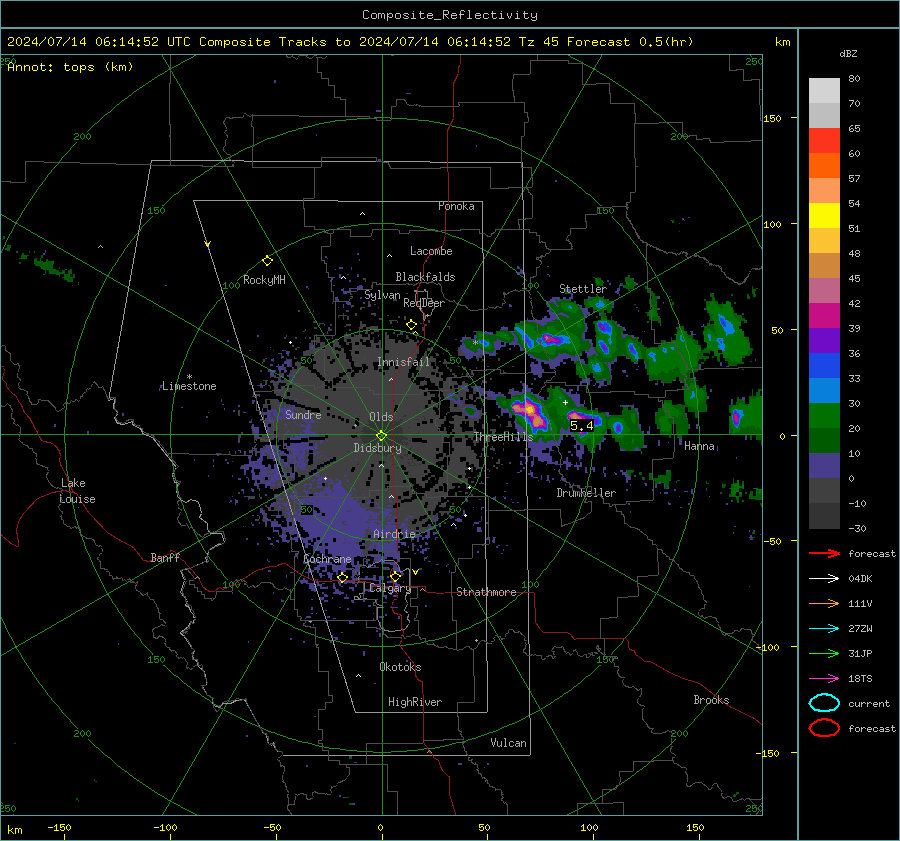The height and width of the screenshot is (841, 900).
Task: Click the Vulcan town label
Action: point(508,743)
